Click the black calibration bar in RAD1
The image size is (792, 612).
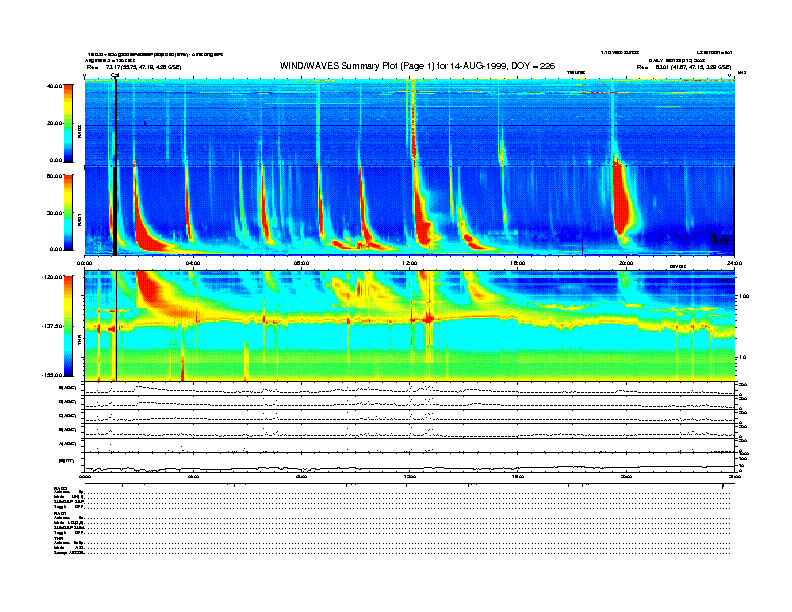(x=115, y=211)
